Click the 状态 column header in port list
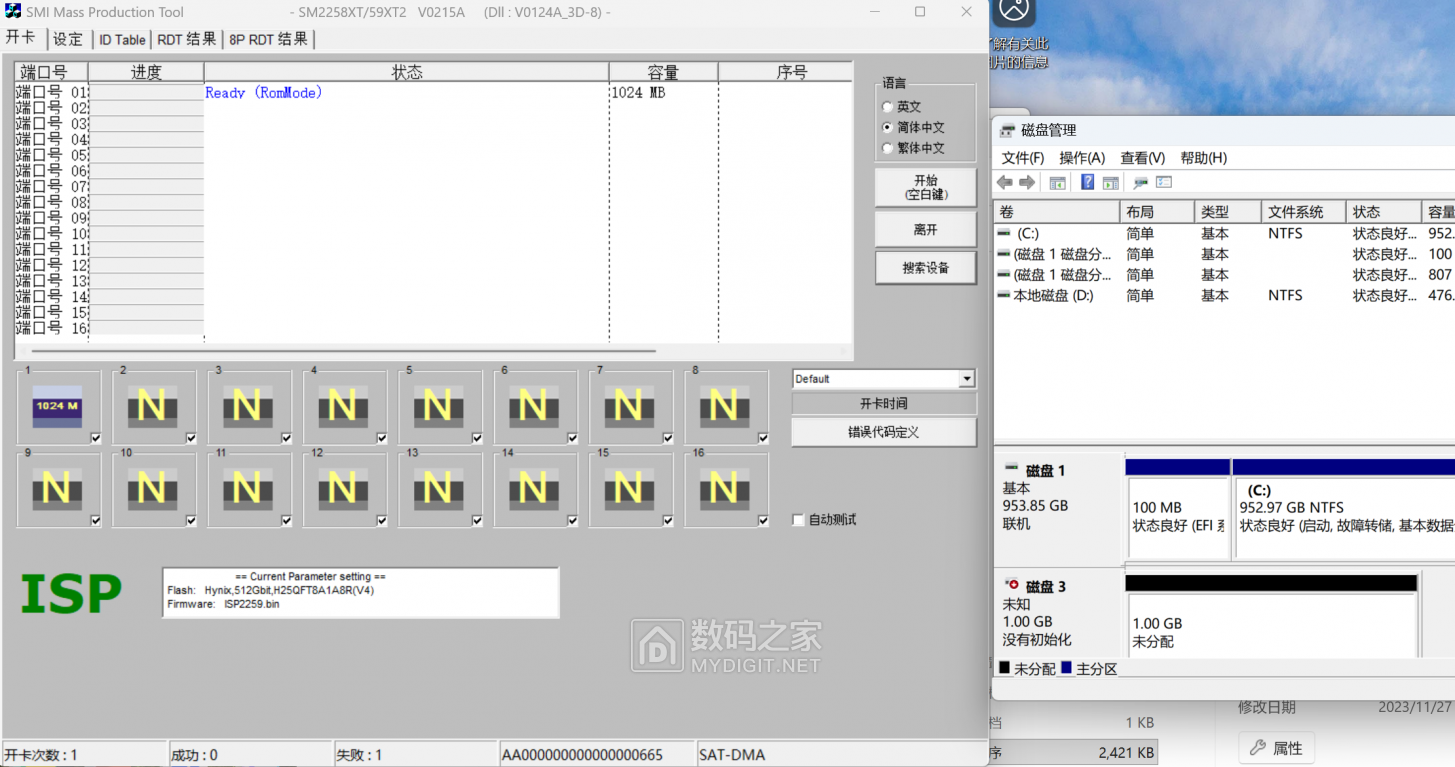Screen dimensions: 1455x767 407,72
